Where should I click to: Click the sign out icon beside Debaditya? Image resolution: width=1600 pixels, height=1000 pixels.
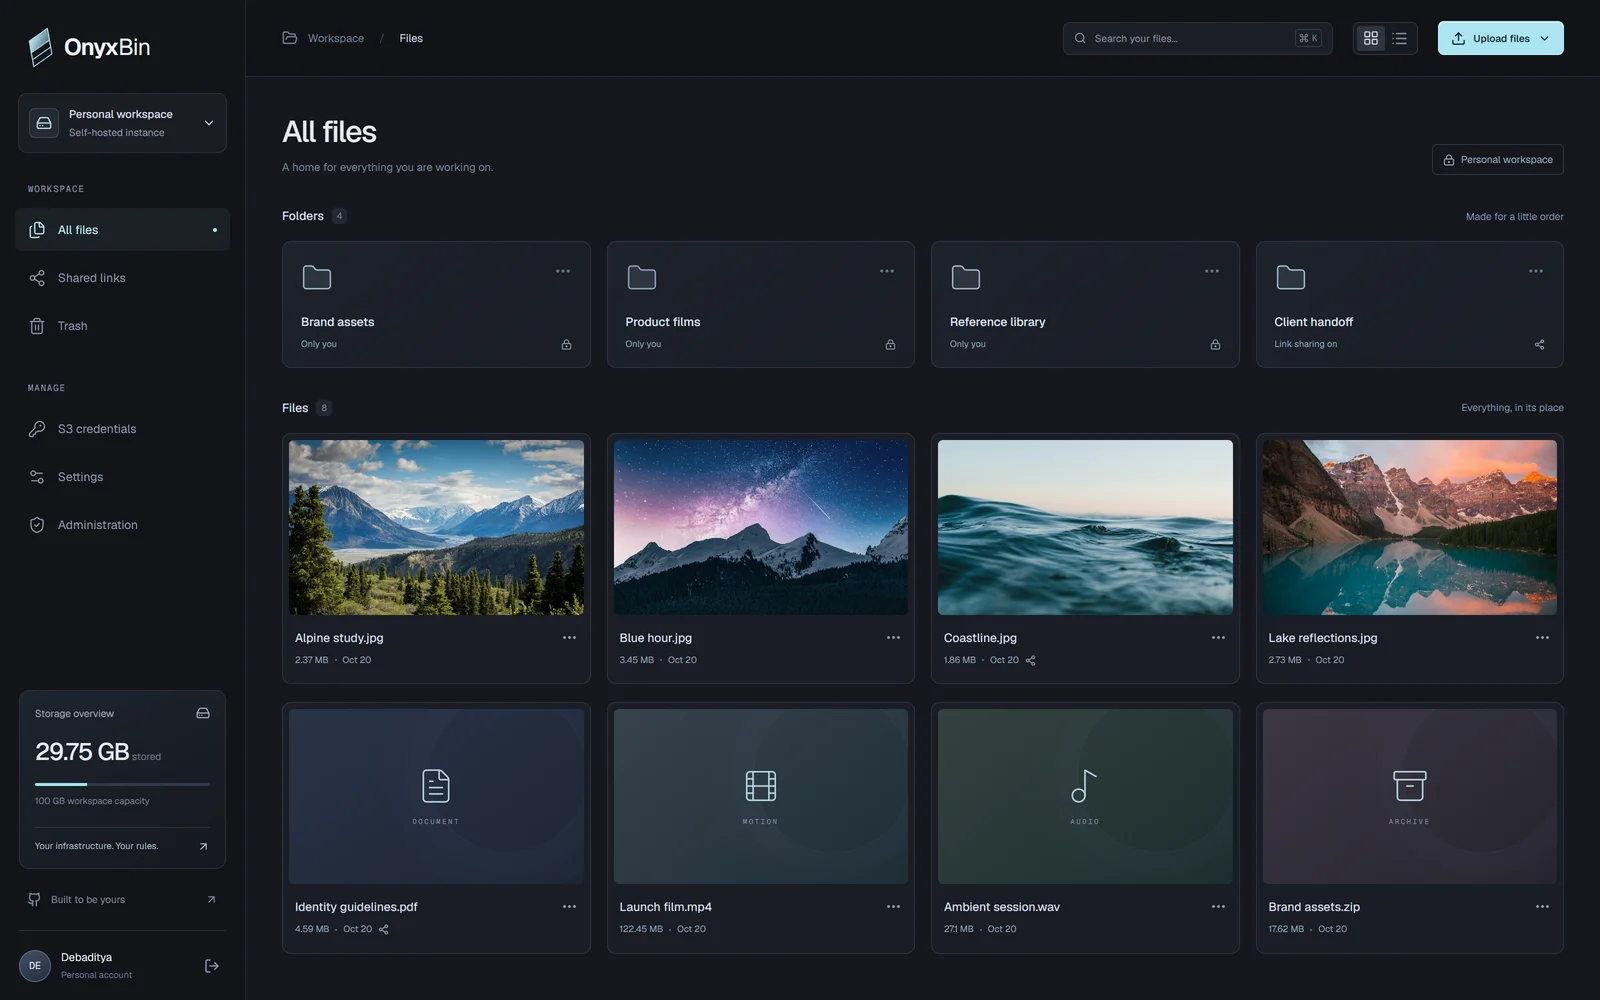point(212,966)
